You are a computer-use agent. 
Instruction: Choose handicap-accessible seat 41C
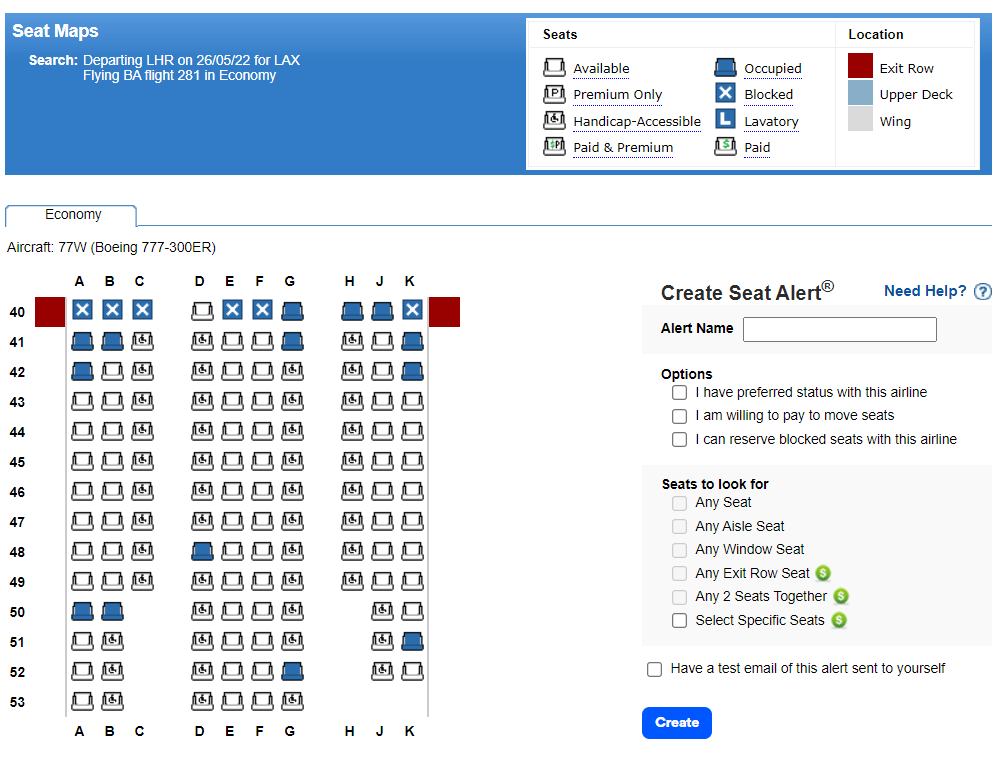pyautogui.click(x=142, y=341)
